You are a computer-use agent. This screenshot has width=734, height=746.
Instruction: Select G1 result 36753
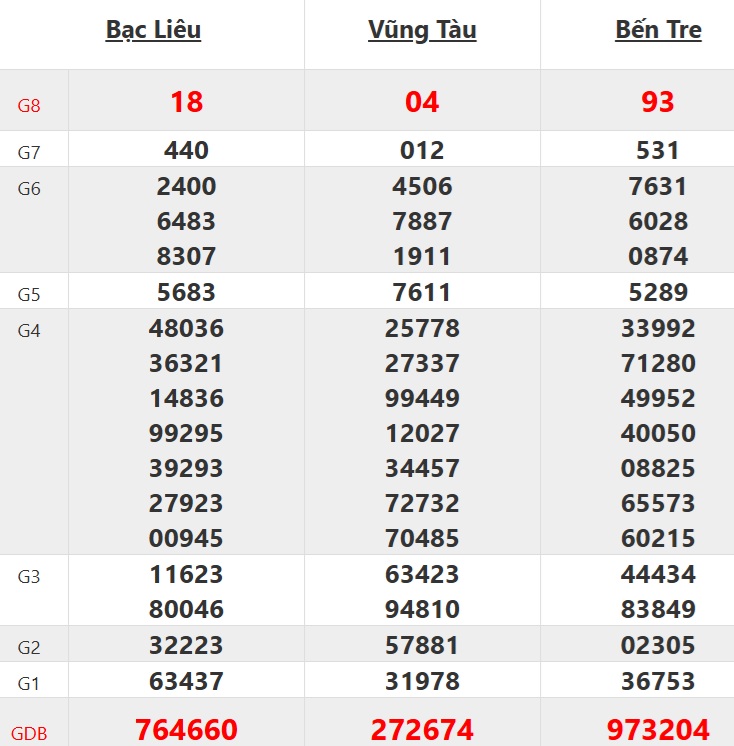[x=658, y=681]
